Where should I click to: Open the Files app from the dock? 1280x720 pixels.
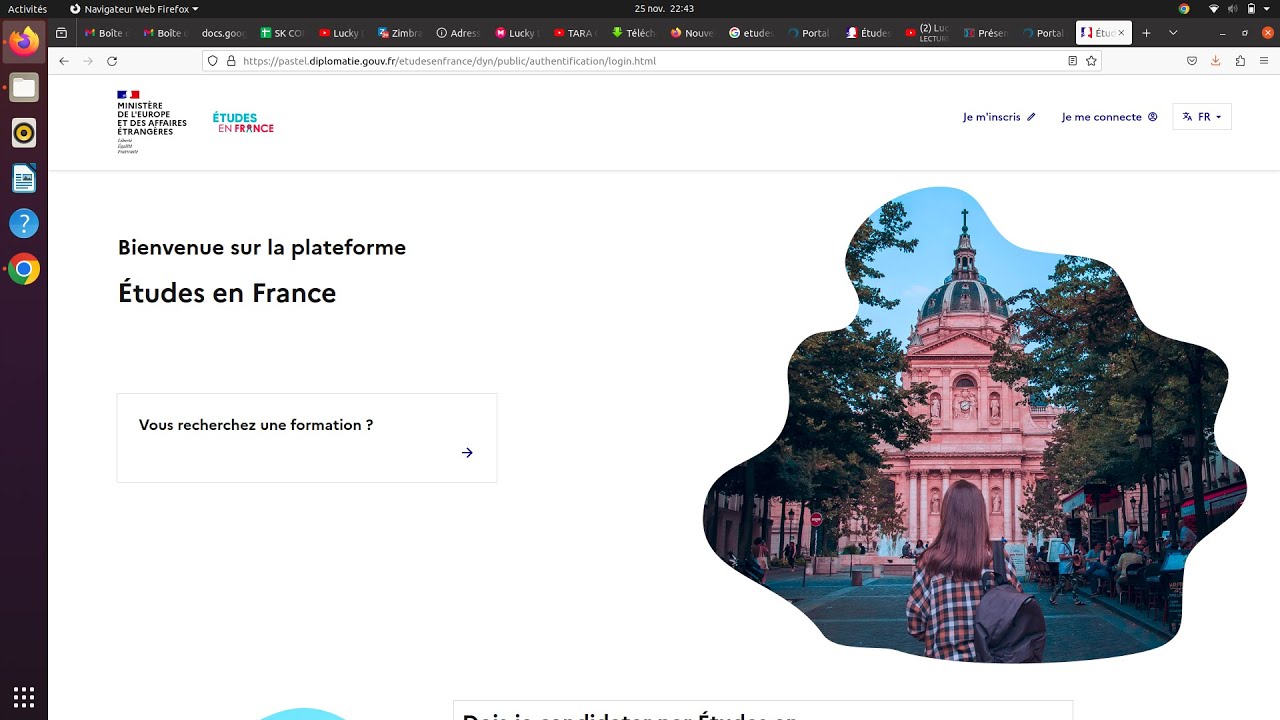(24, 88)
